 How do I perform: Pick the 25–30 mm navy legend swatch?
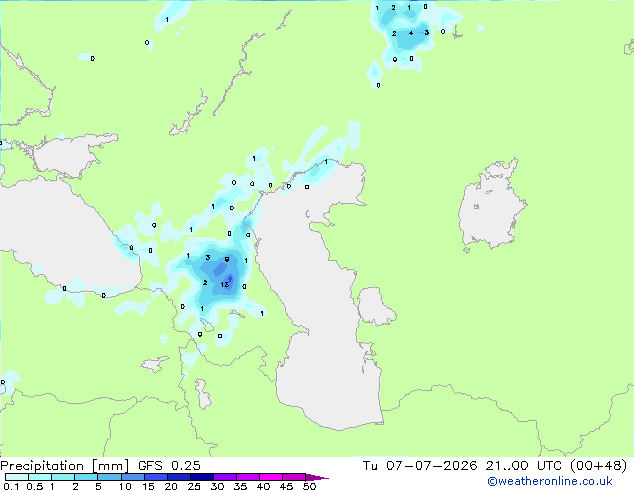click(x=202, y=477)
